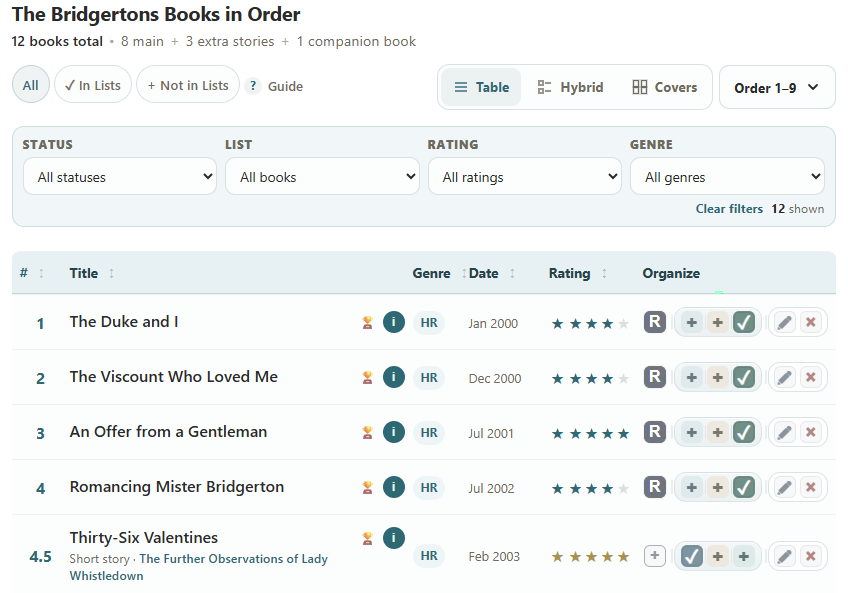Set star rating for An Offer from a Gentleman
This screenshot has height=593, width=848.
(x=590, y=433)
